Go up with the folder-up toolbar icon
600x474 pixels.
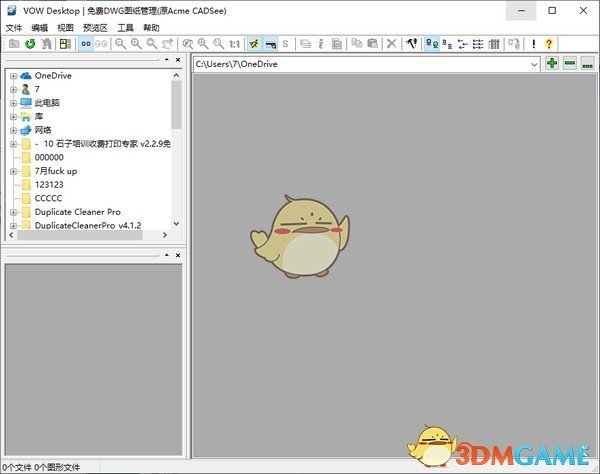14,44
